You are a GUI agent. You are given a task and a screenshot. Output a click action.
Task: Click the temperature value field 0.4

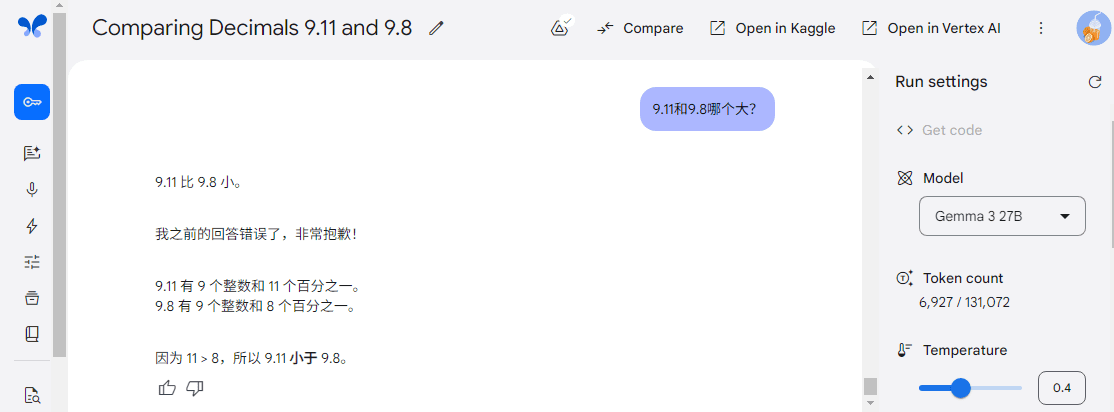(x=1061, y=388)
